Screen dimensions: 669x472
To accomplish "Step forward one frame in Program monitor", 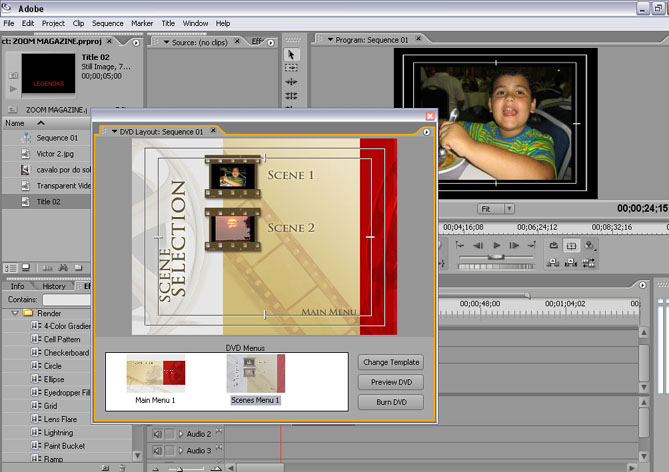I will click(x=514, y=245).
